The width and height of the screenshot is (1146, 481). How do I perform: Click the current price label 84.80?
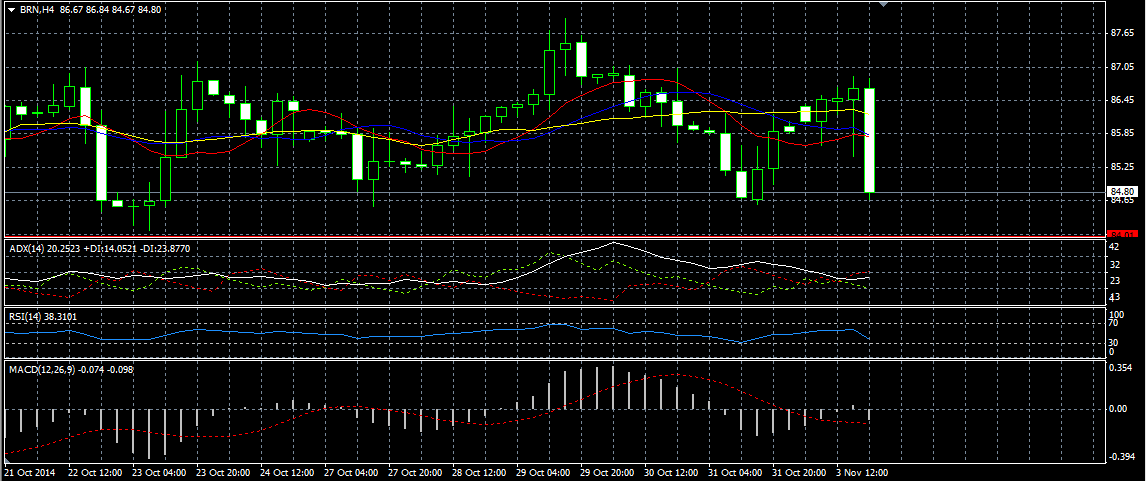tap(1122, 193)
